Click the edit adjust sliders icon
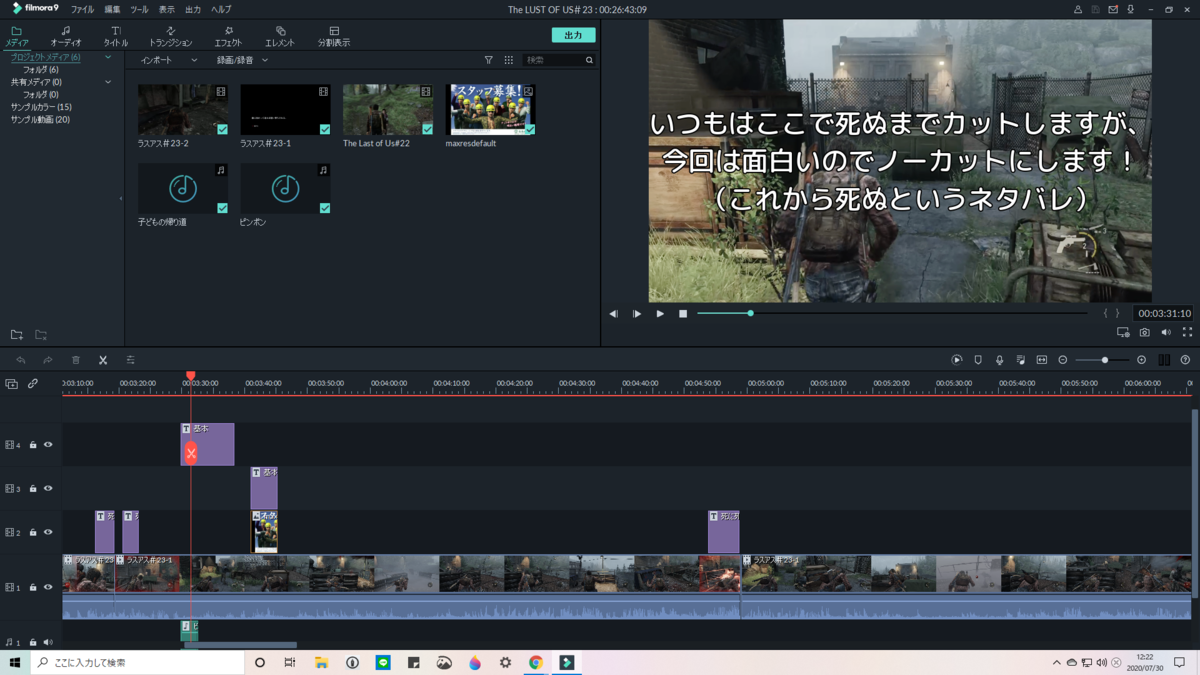Image resolution: width=1200 pixels, height=675 pixels. pos(130,360)
